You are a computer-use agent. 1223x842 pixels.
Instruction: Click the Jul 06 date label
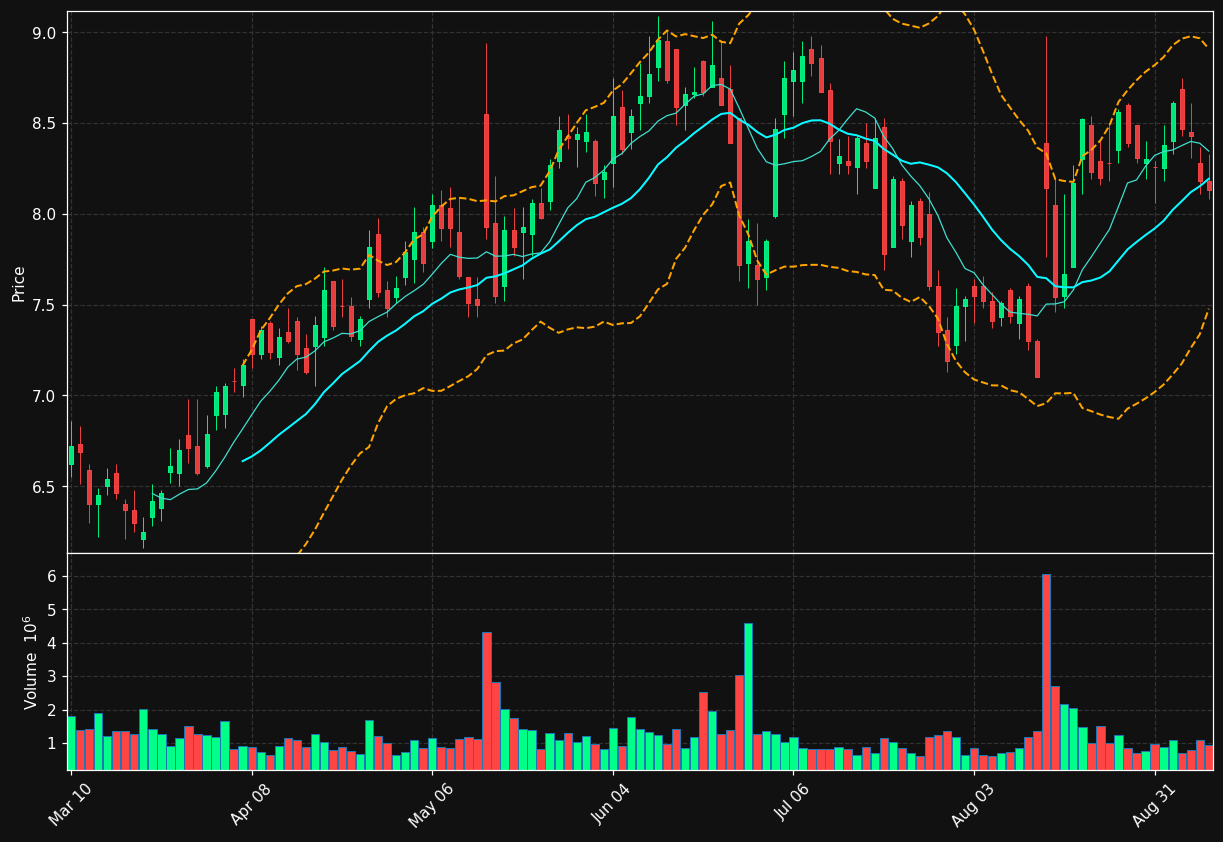(793, 804)
